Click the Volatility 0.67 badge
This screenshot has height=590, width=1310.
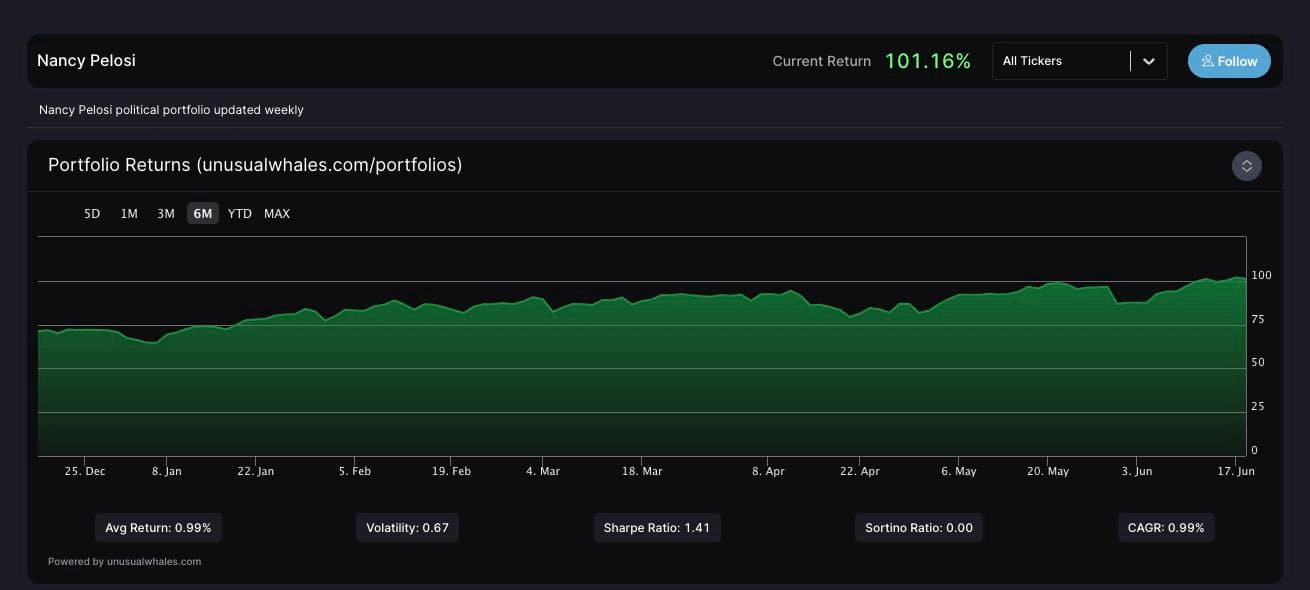(x=408, y=527)
